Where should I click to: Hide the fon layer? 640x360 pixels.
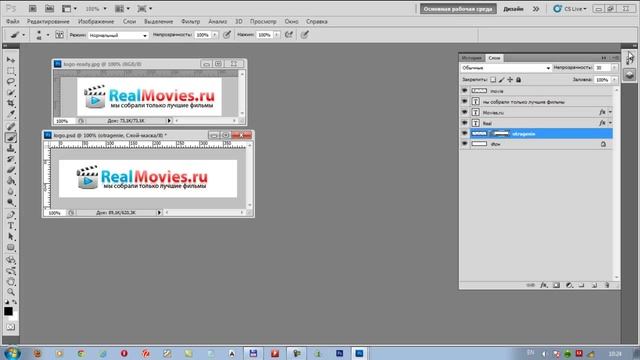tap(464, 144)
